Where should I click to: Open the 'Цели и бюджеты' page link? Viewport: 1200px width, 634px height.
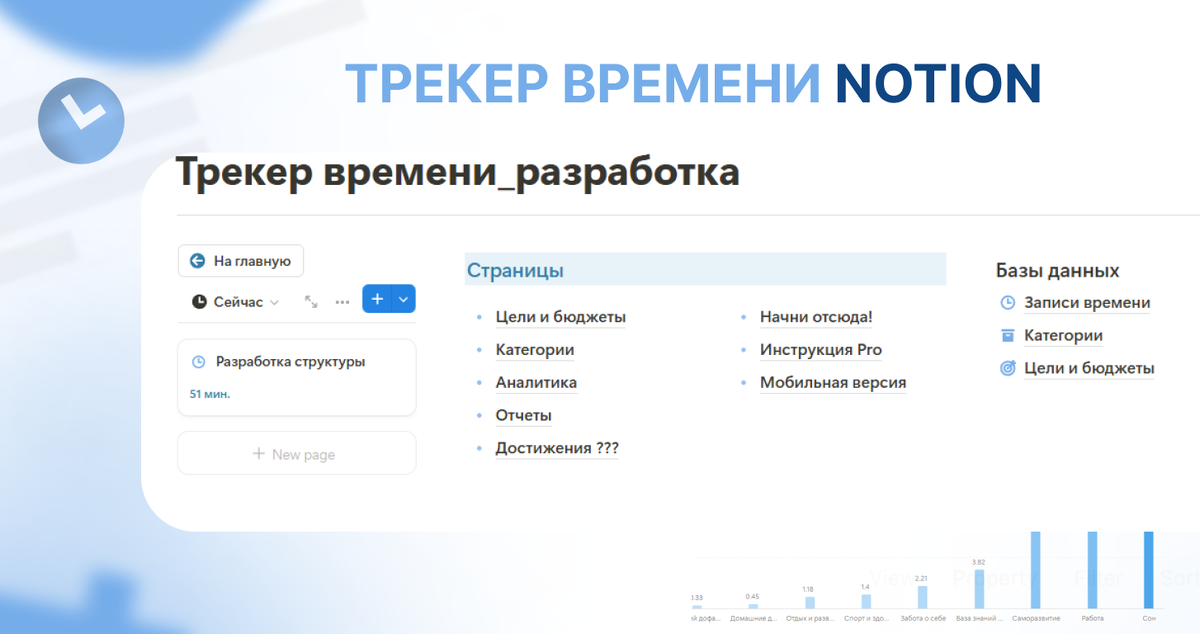(x=561, y=317)
